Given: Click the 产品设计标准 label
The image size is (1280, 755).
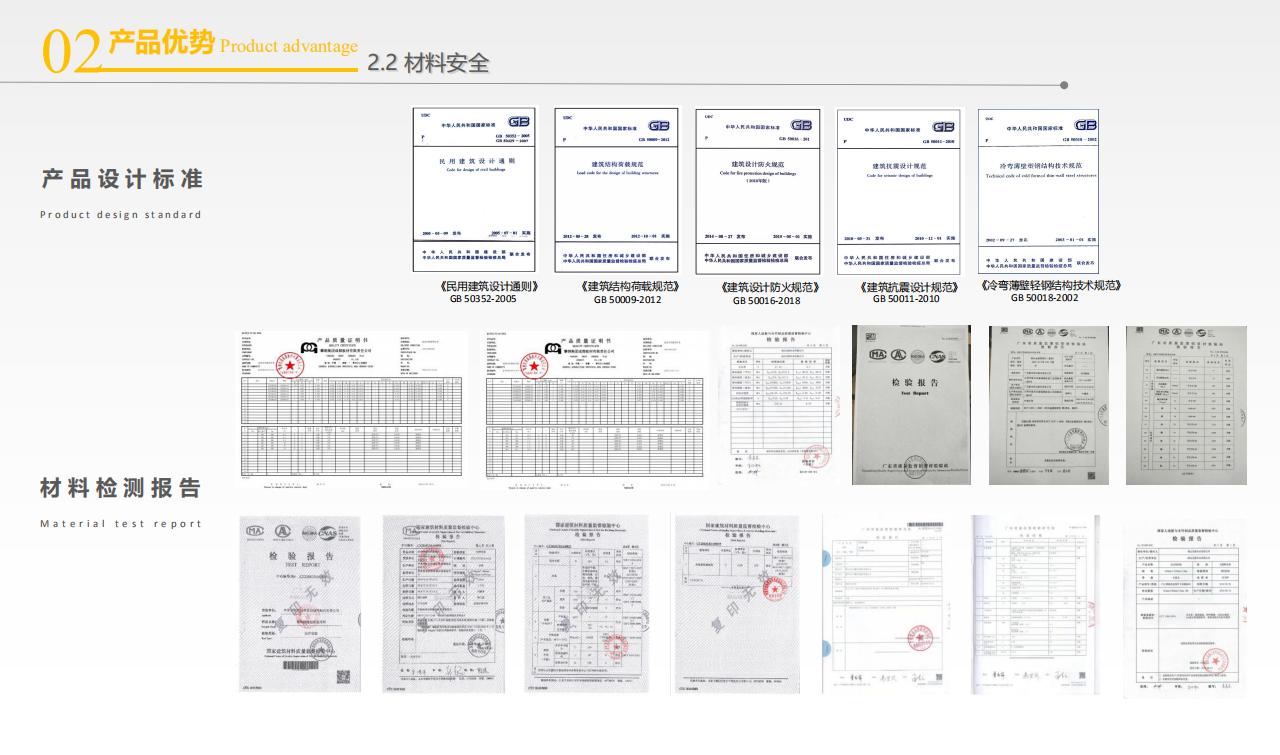Looking at the screenshot, I should point(122,179).
